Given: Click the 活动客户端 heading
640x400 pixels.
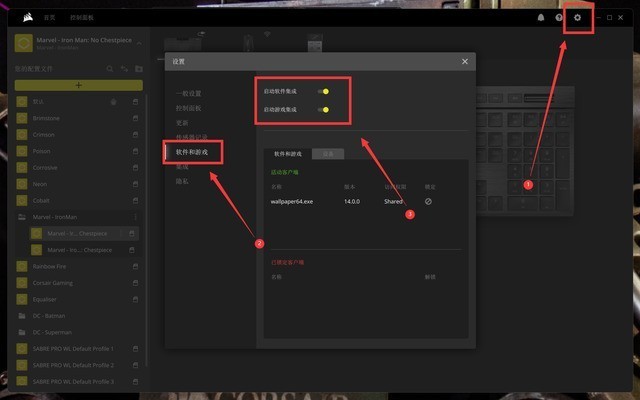Looking at the screenshot, I should coord(284,172).
